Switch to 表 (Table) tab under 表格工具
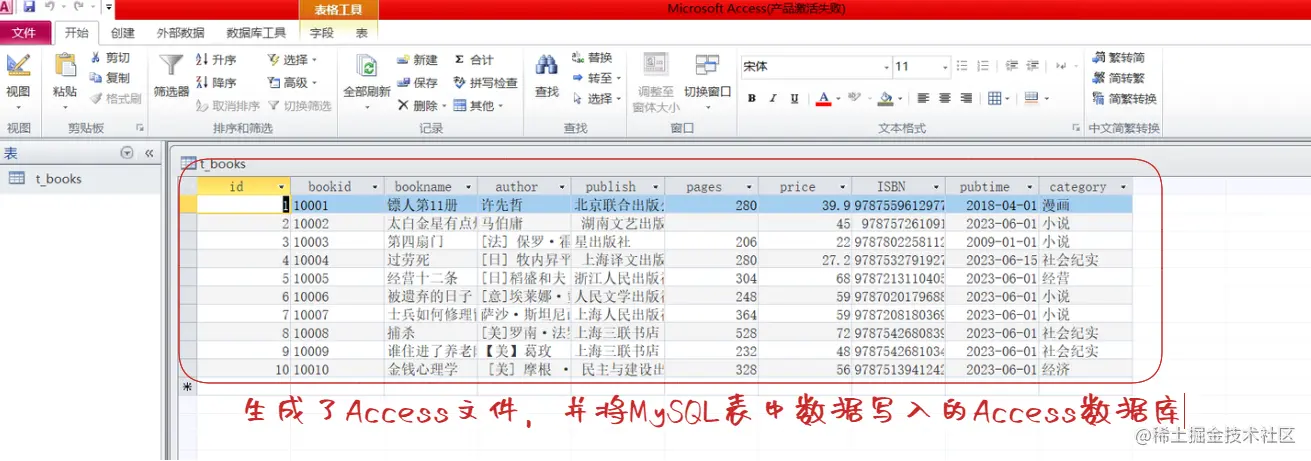This screenshot has height=461, width=1311. (x=362, y=33)
